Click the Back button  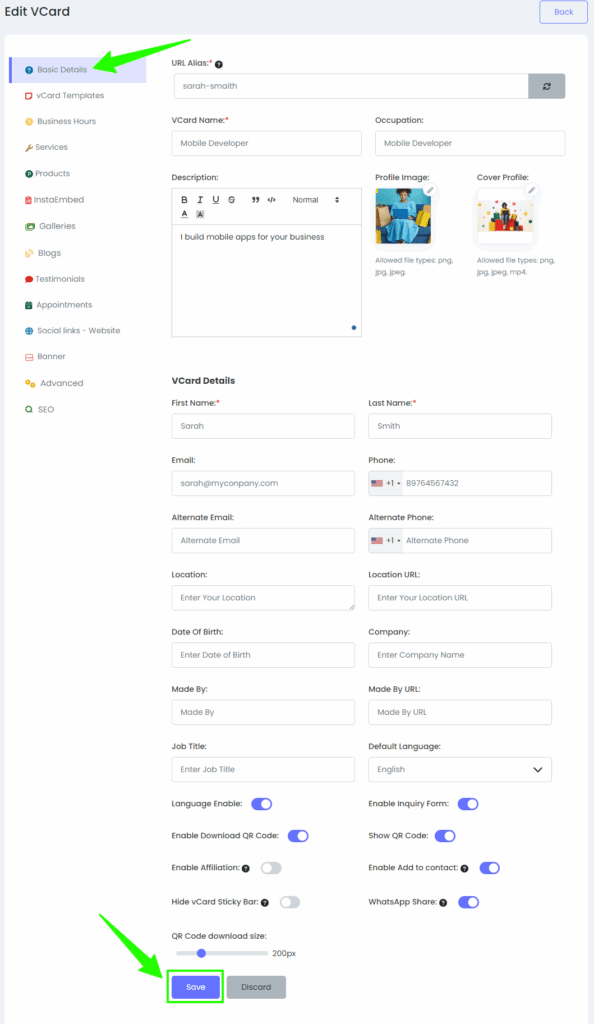[x=563, y=12]
